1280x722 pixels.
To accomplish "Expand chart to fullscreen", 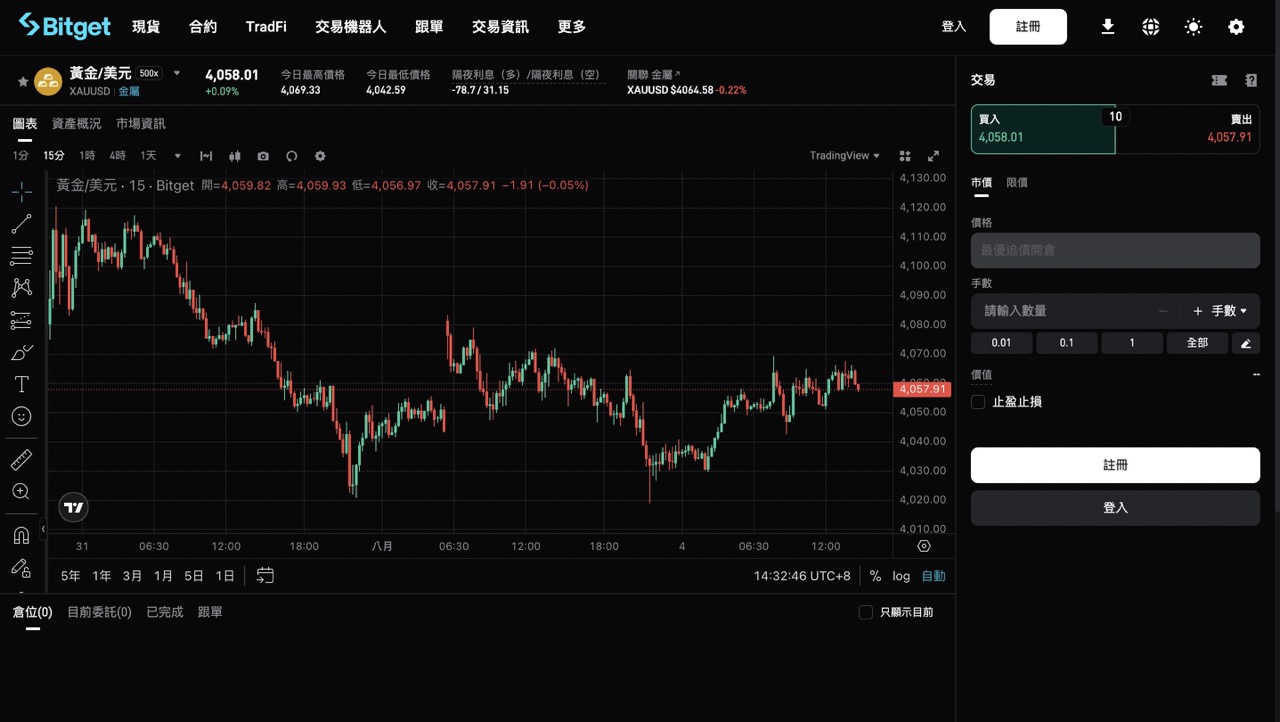I will click(934, 156).
